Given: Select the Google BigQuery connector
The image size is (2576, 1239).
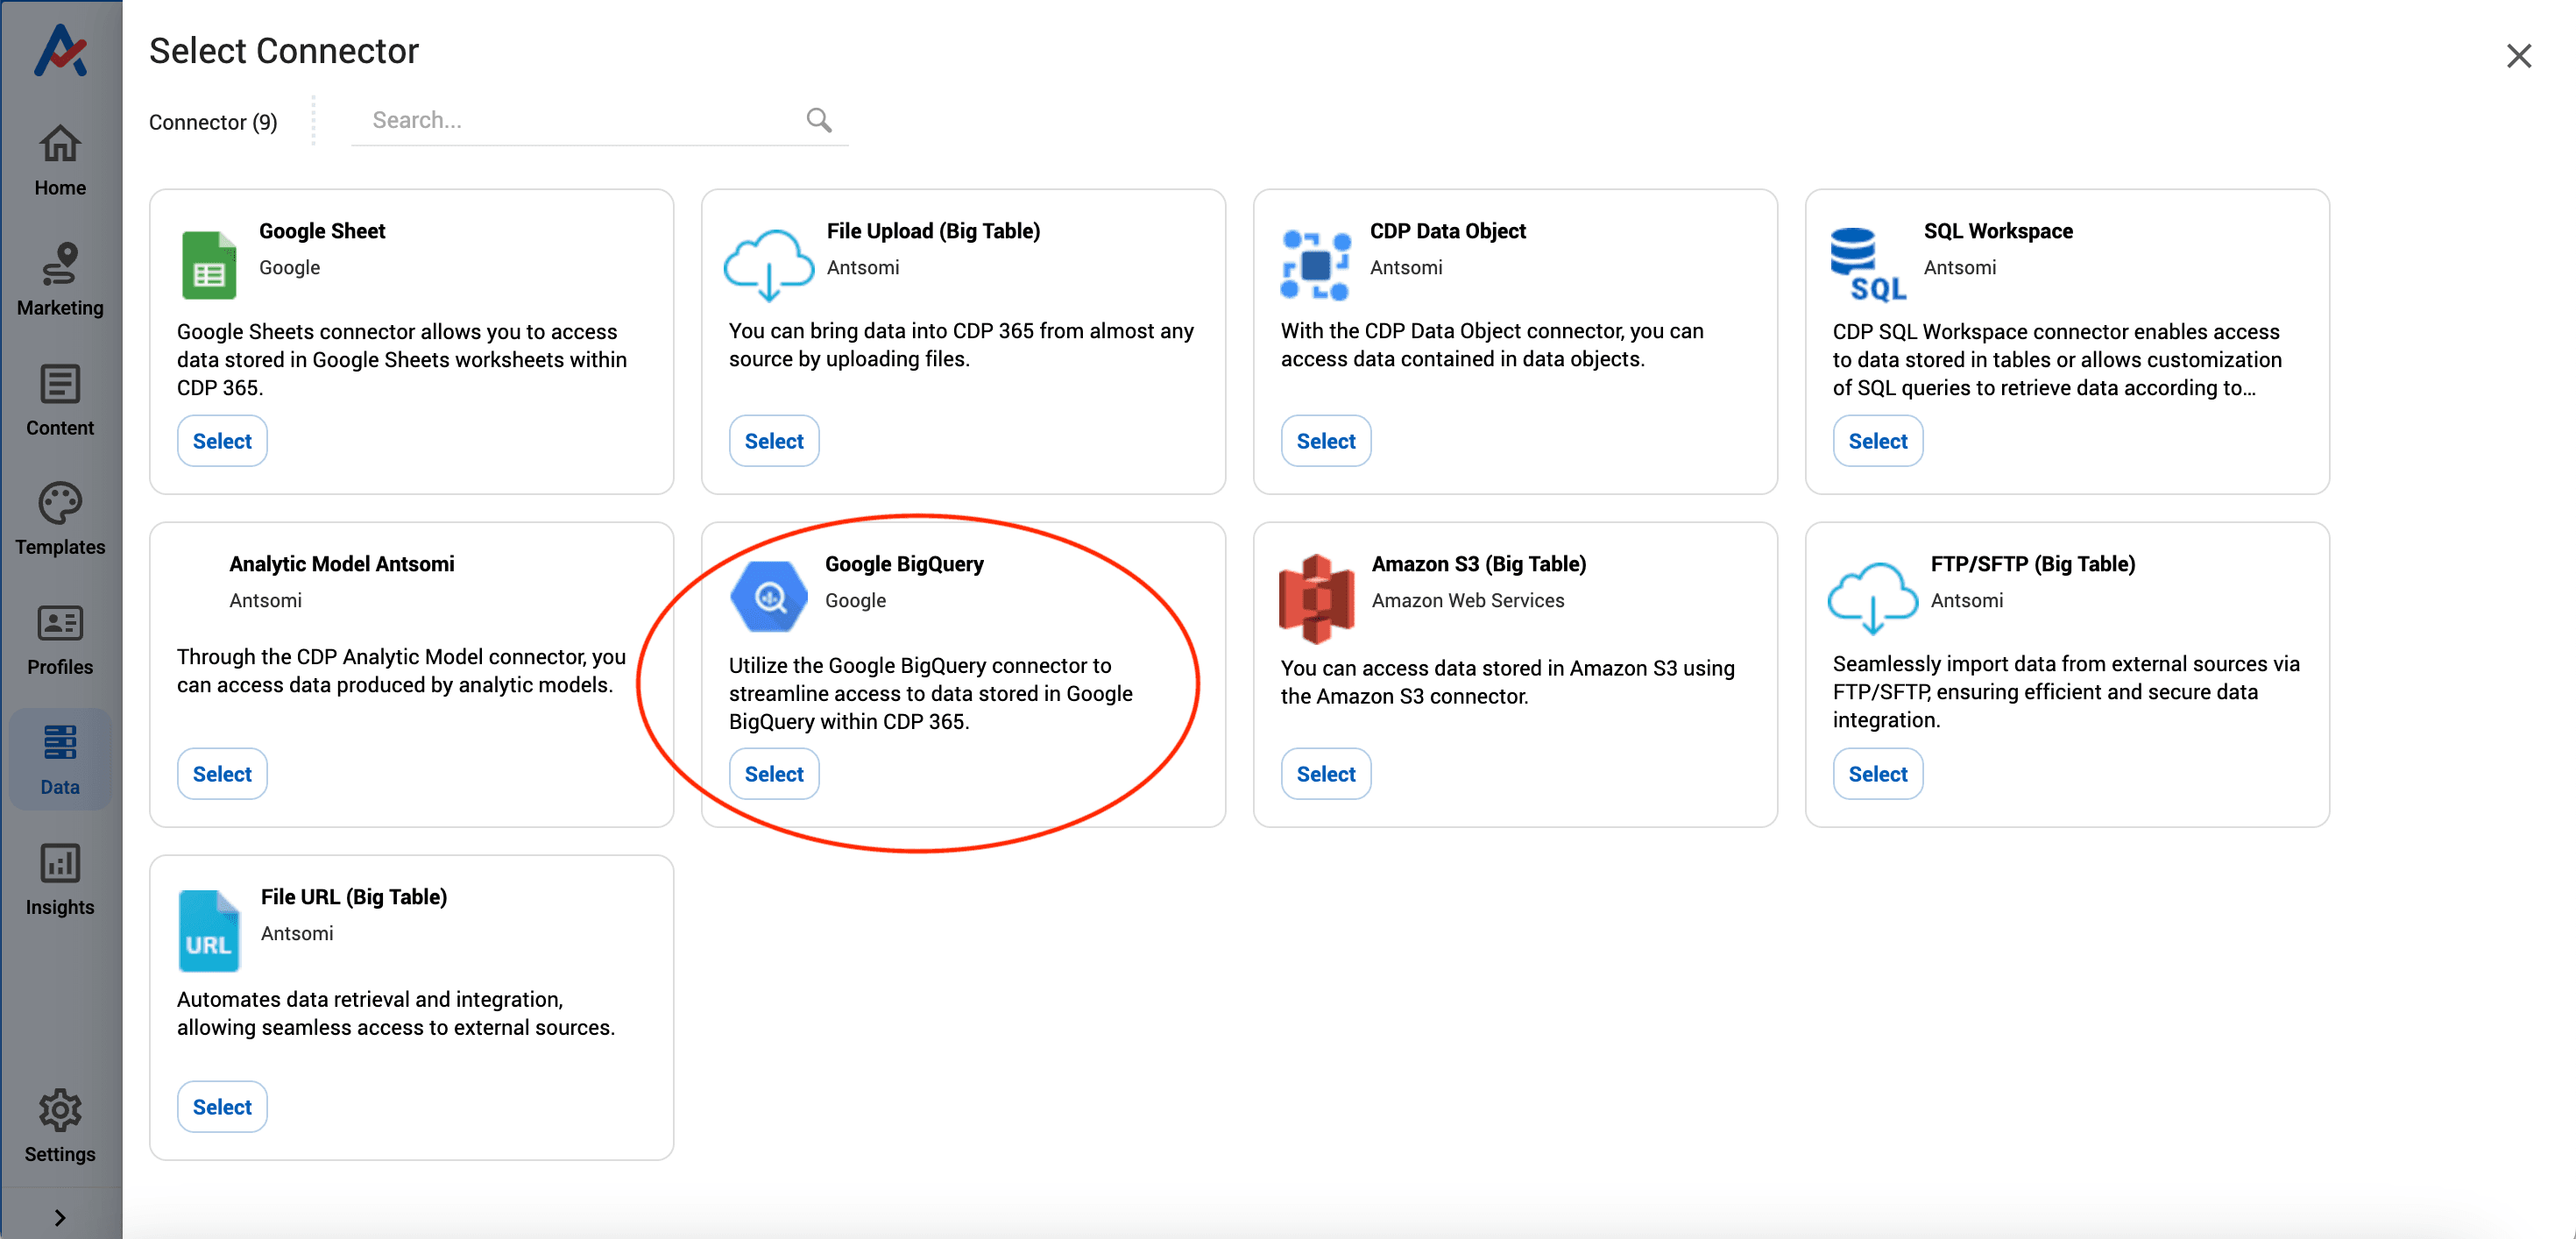Looking at the screenshot, I should click(773, 773).
